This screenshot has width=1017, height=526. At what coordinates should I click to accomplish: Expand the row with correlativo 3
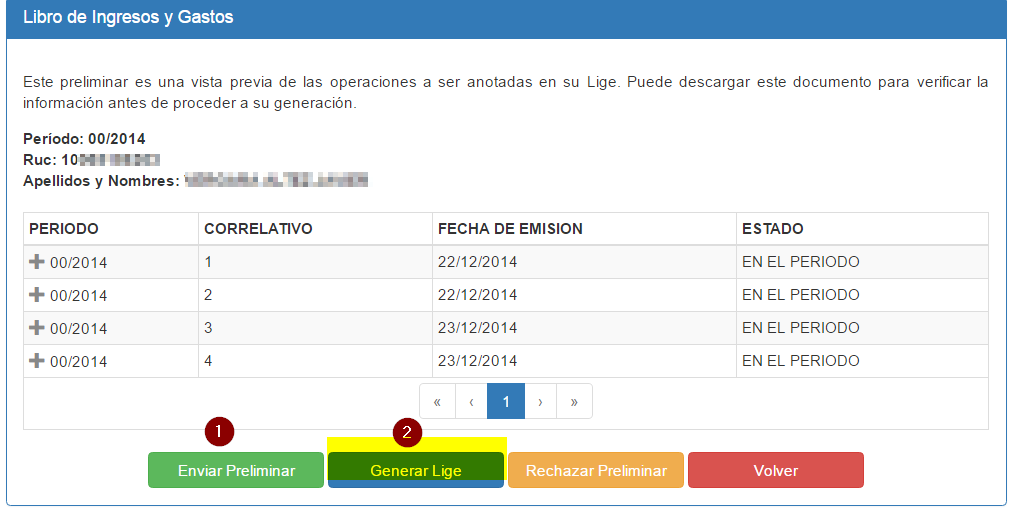pyautogui.click(x=37, y=328)
